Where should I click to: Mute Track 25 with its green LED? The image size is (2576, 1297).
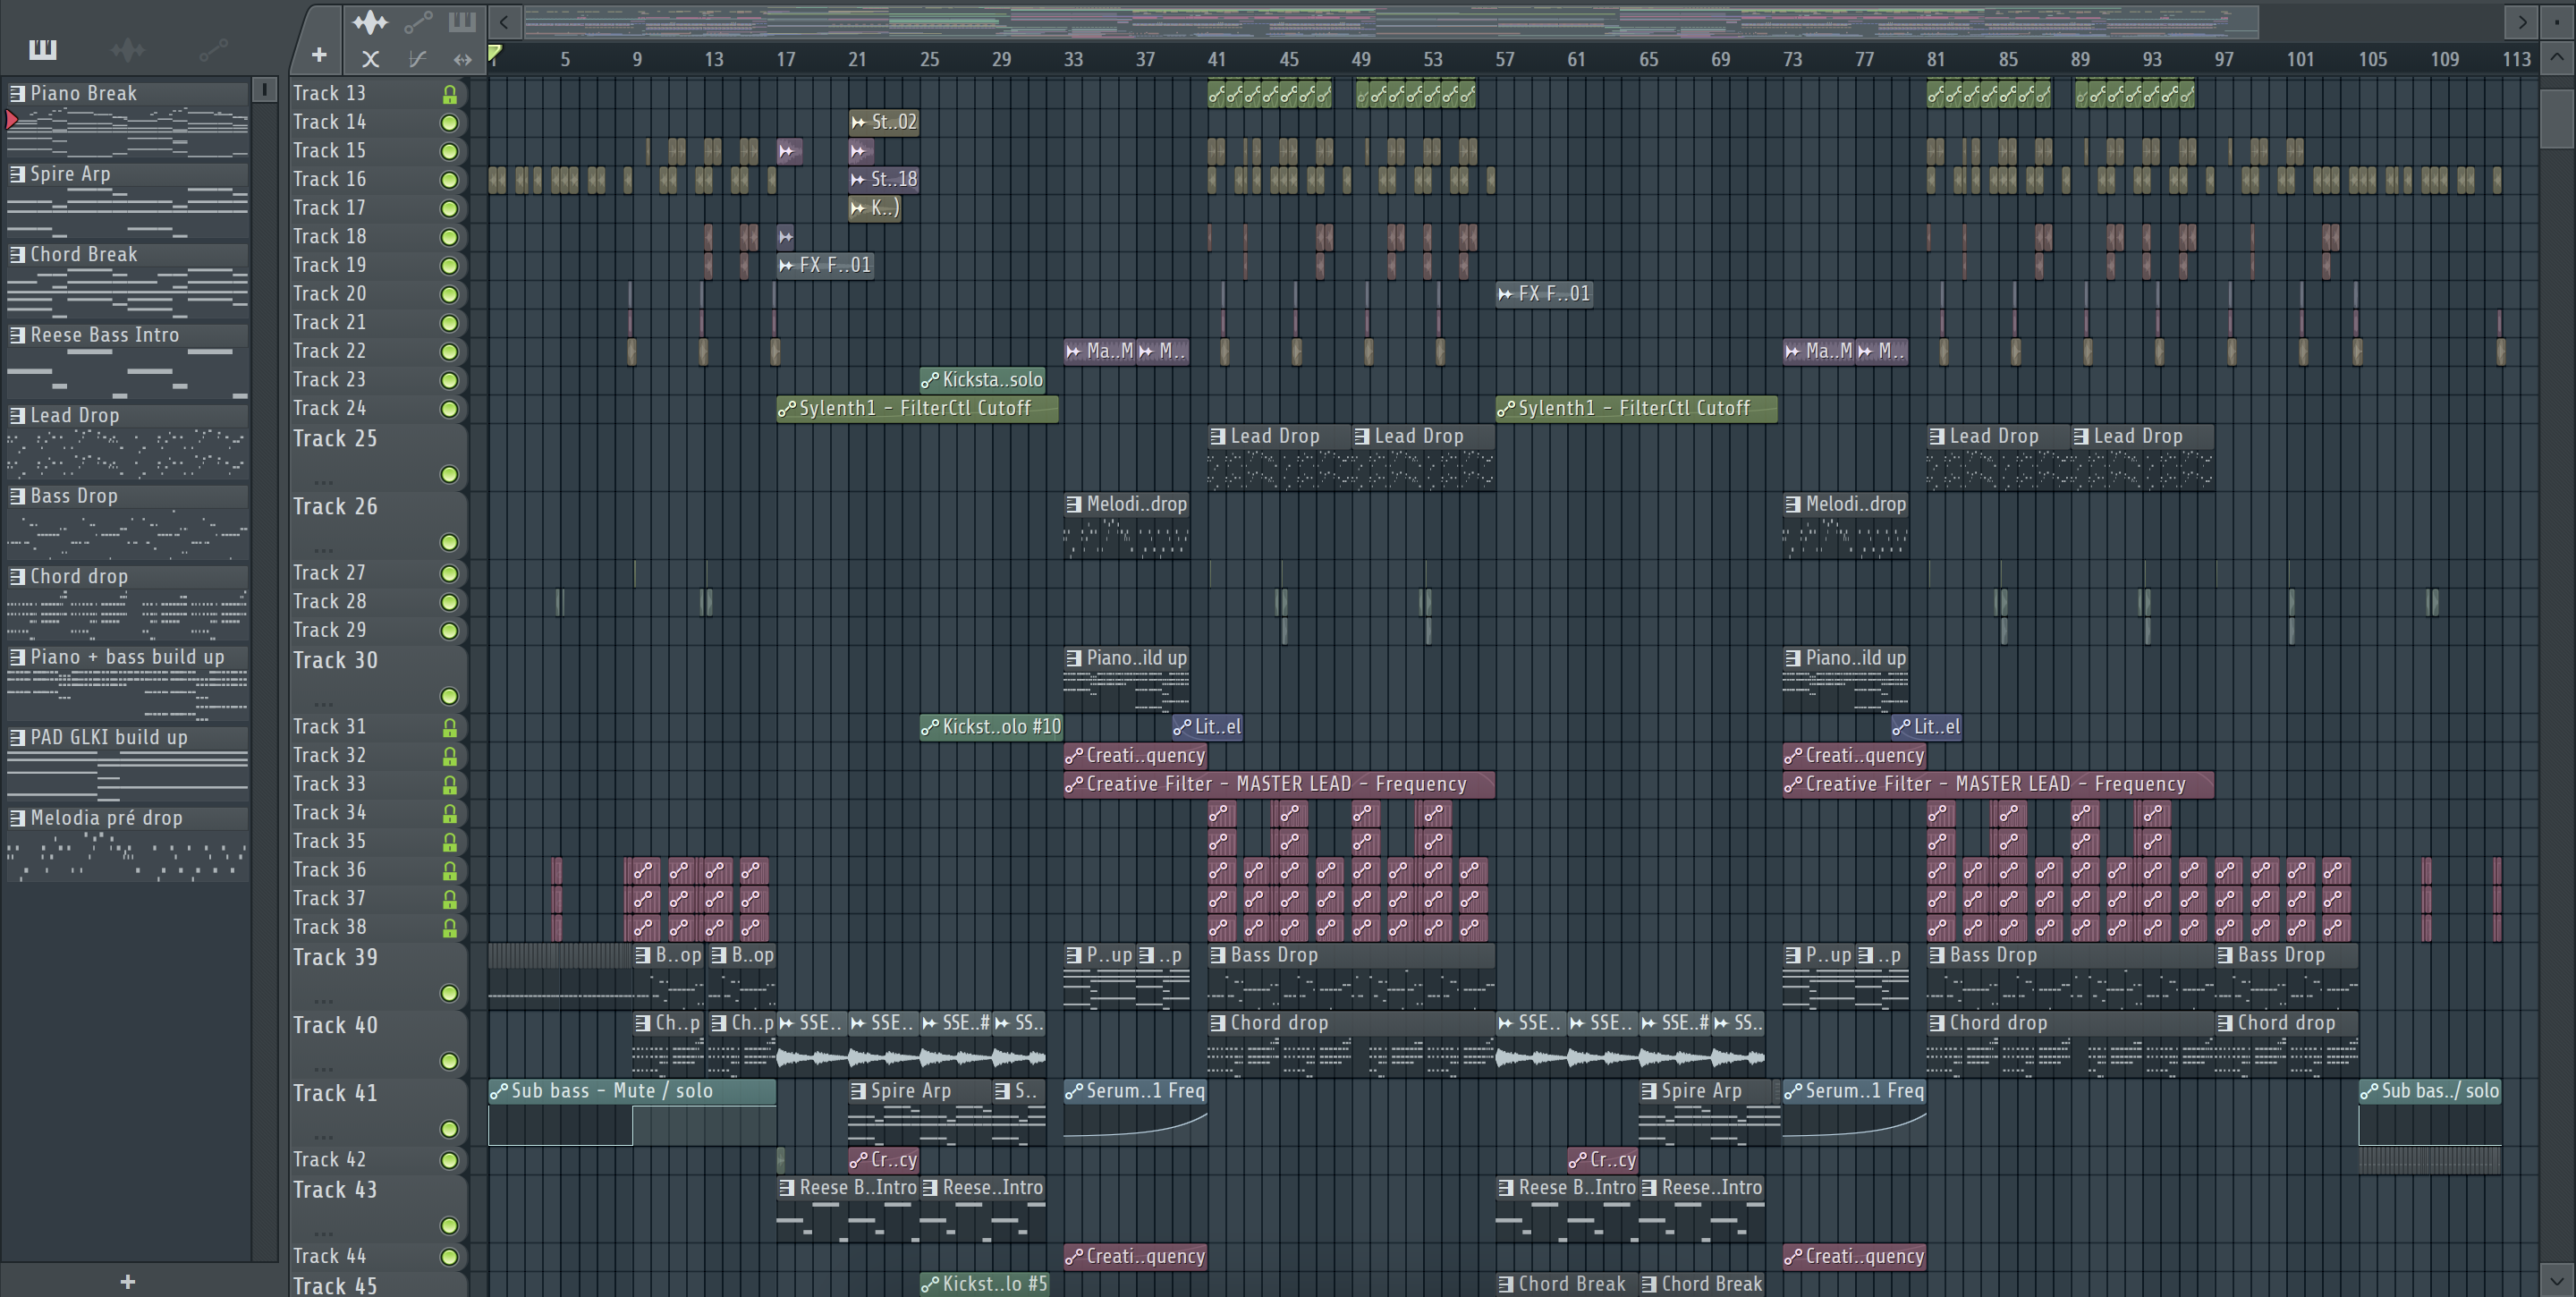[450, 475]
